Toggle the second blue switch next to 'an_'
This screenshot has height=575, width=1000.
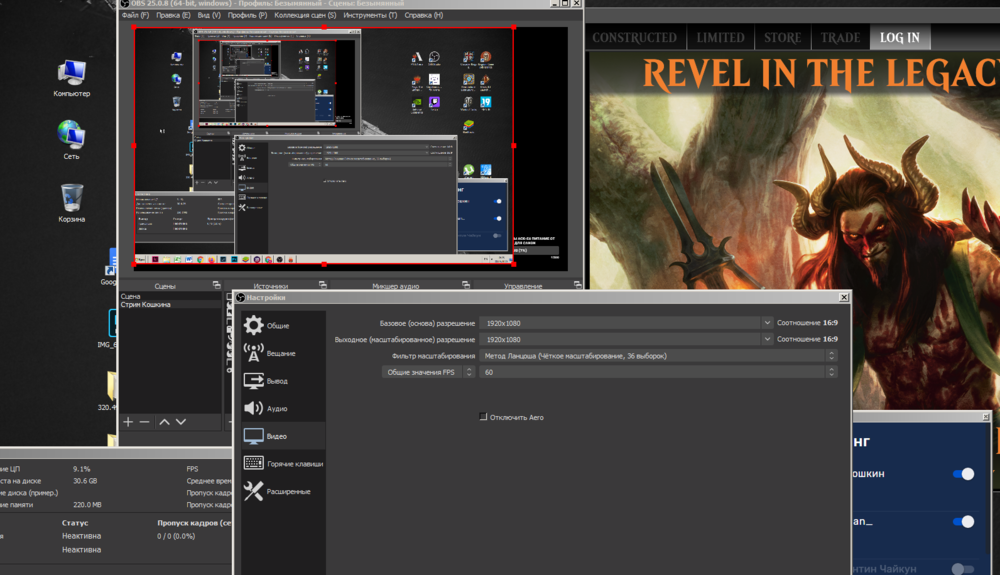[x=963, y=522]
